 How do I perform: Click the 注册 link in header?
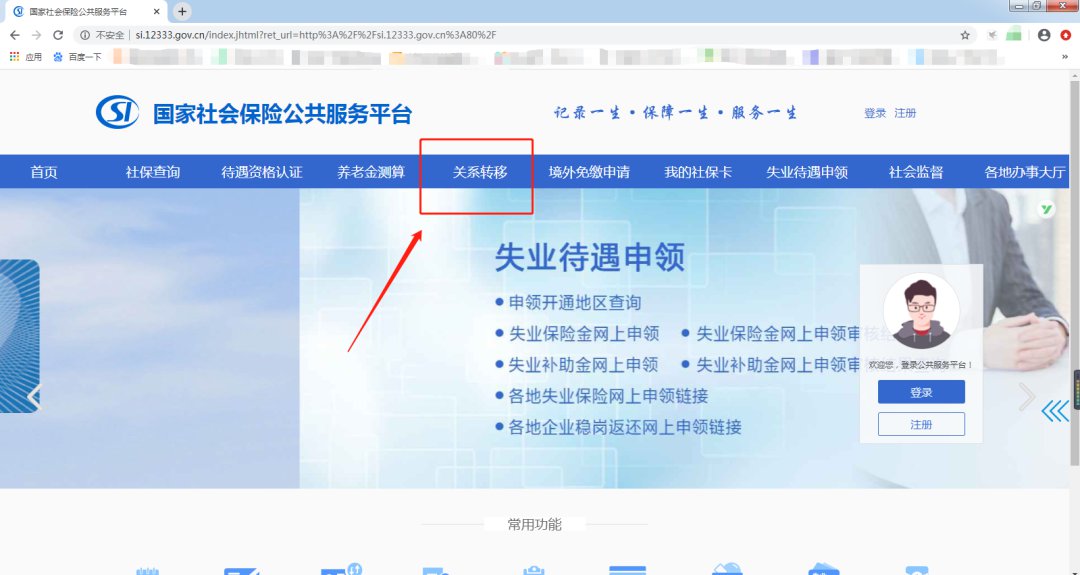[x=905, y=113]
